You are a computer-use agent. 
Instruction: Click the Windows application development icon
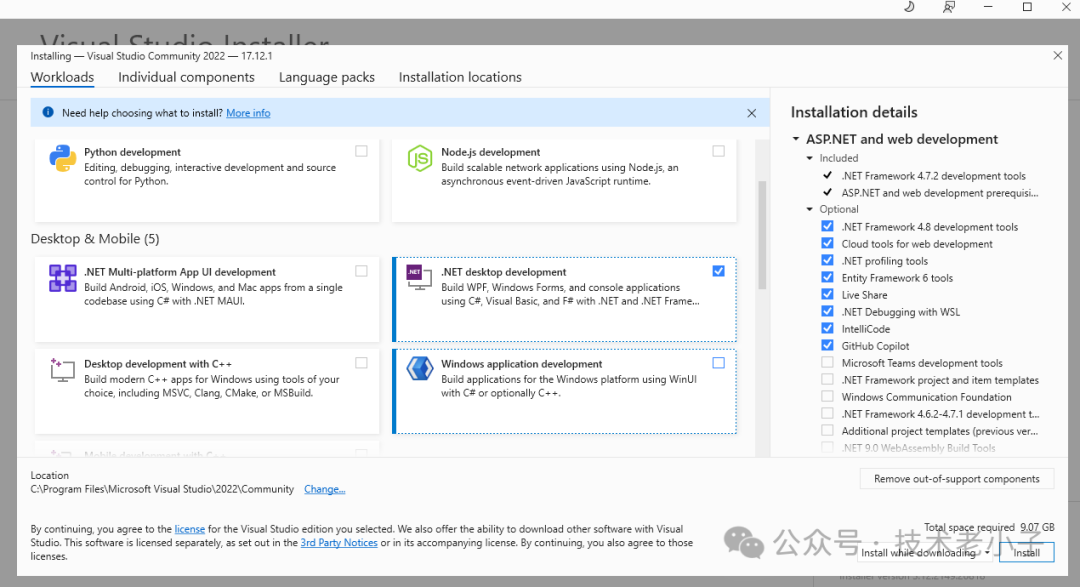pyautogui.click(x=419, y=370)
